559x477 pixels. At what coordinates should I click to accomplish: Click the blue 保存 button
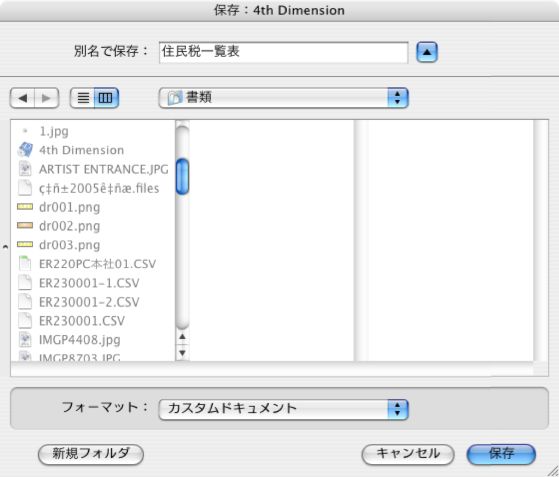click(x=501, y=455)
